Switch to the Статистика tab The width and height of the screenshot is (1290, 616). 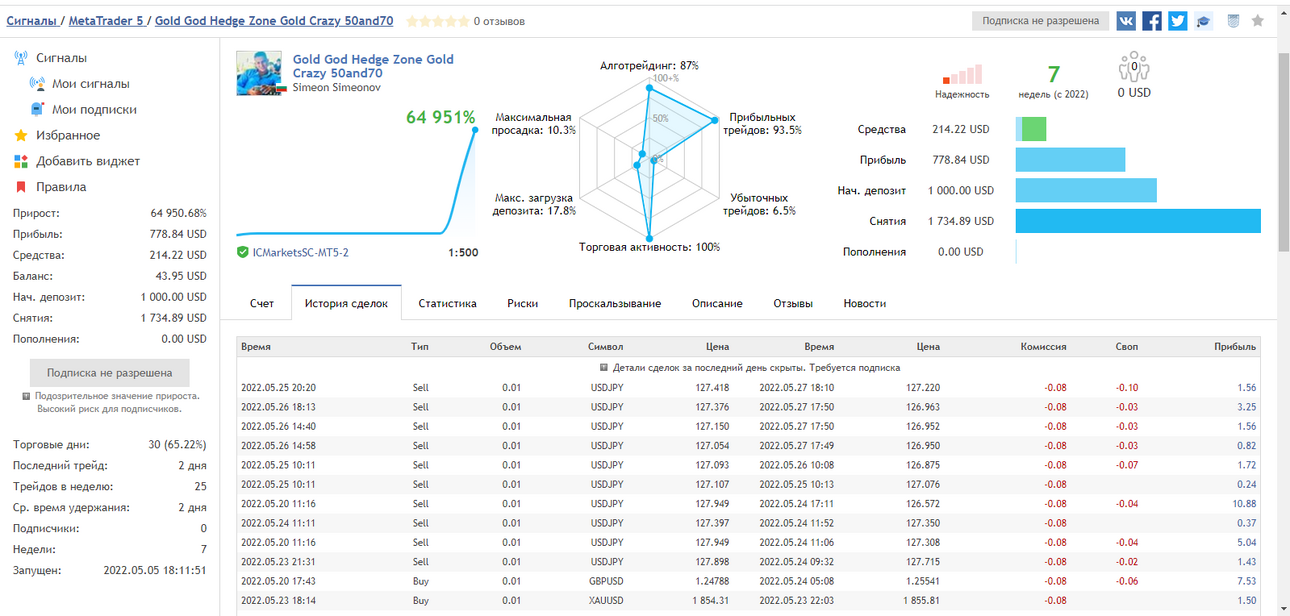point(447,303)
